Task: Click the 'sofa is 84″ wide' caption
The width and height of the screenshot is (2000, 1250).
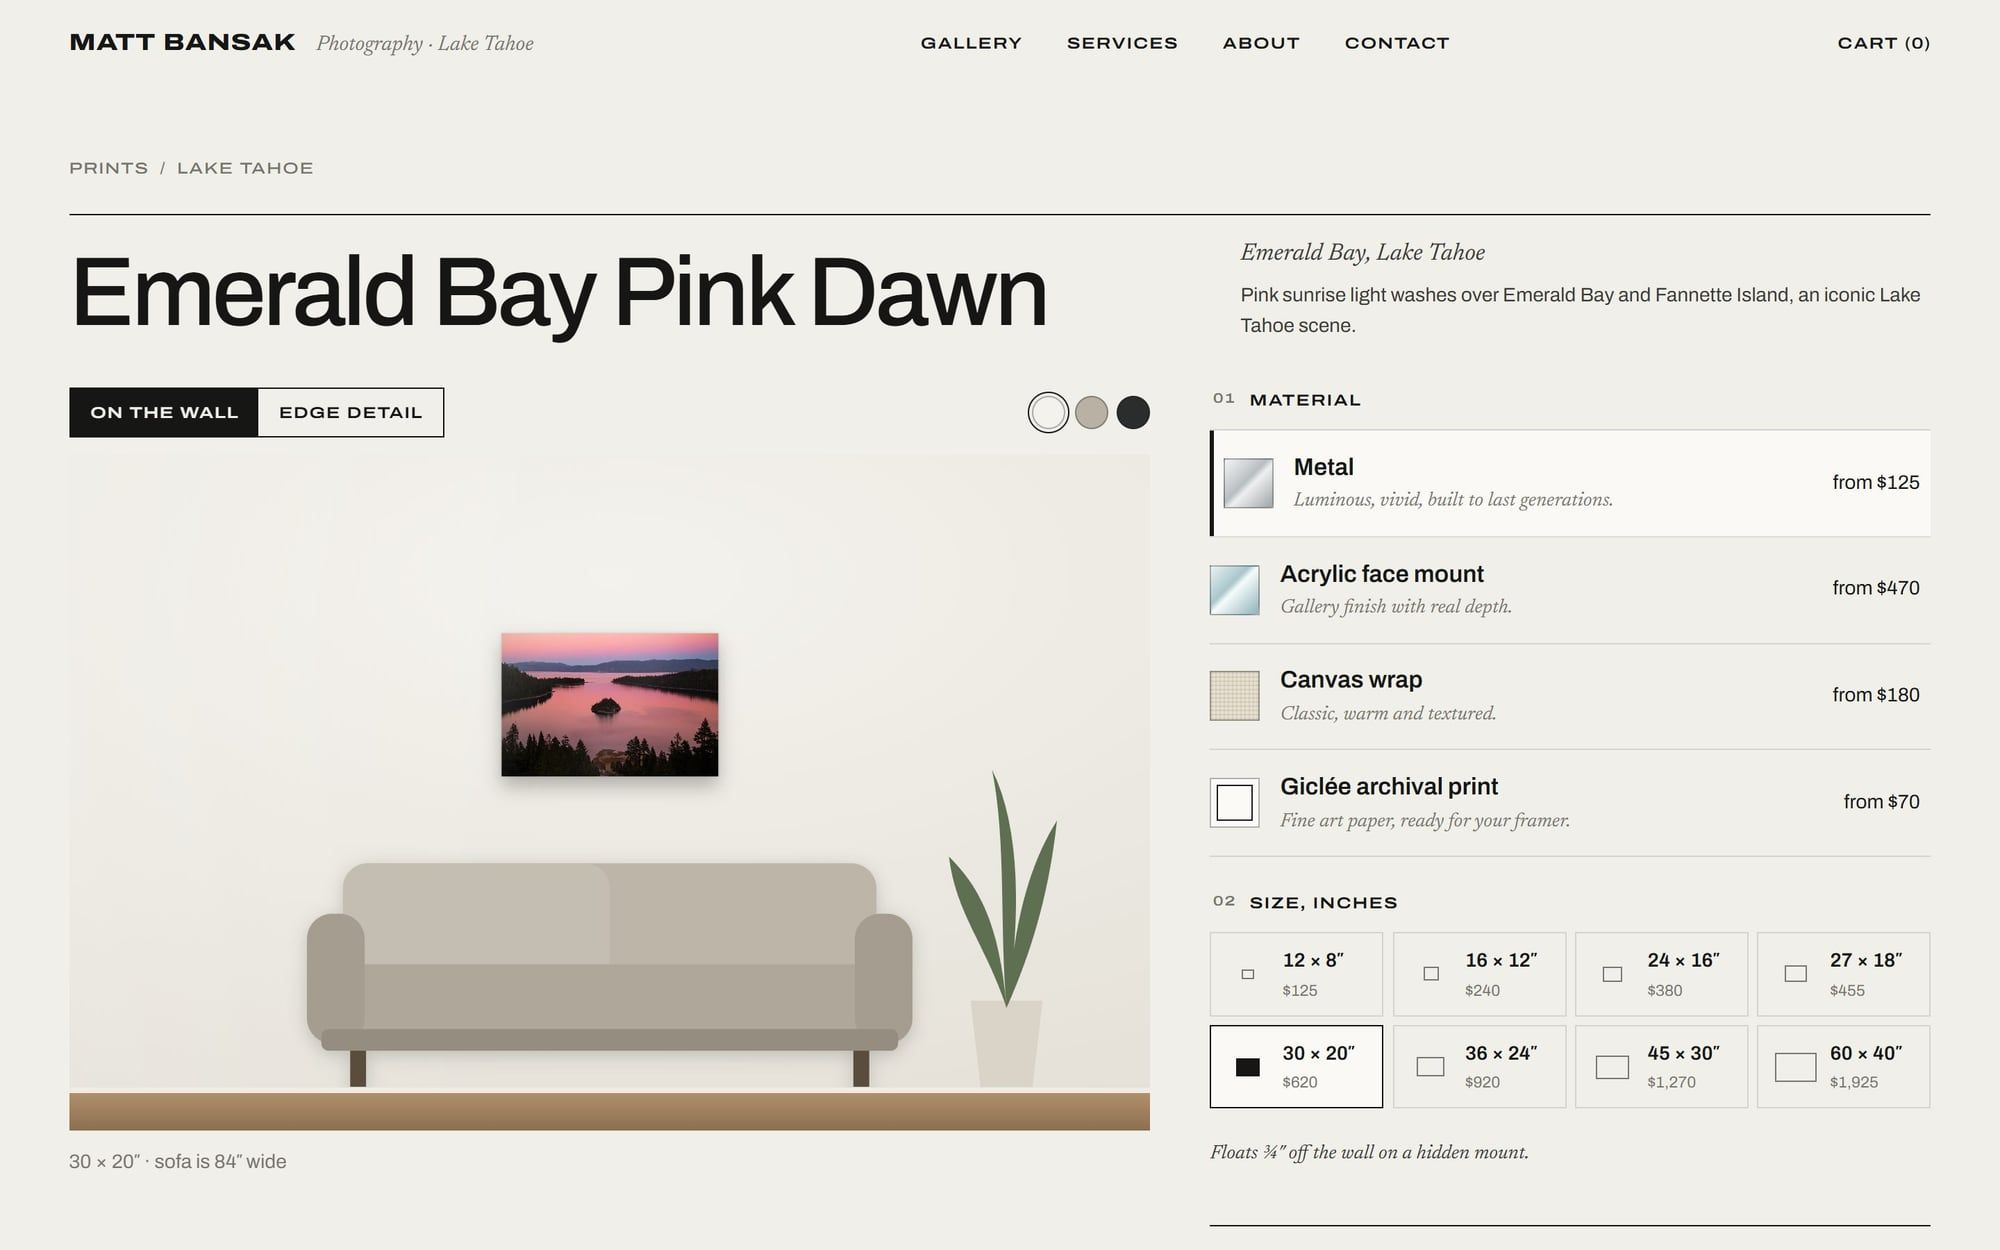Action: tap(220, 1162)
